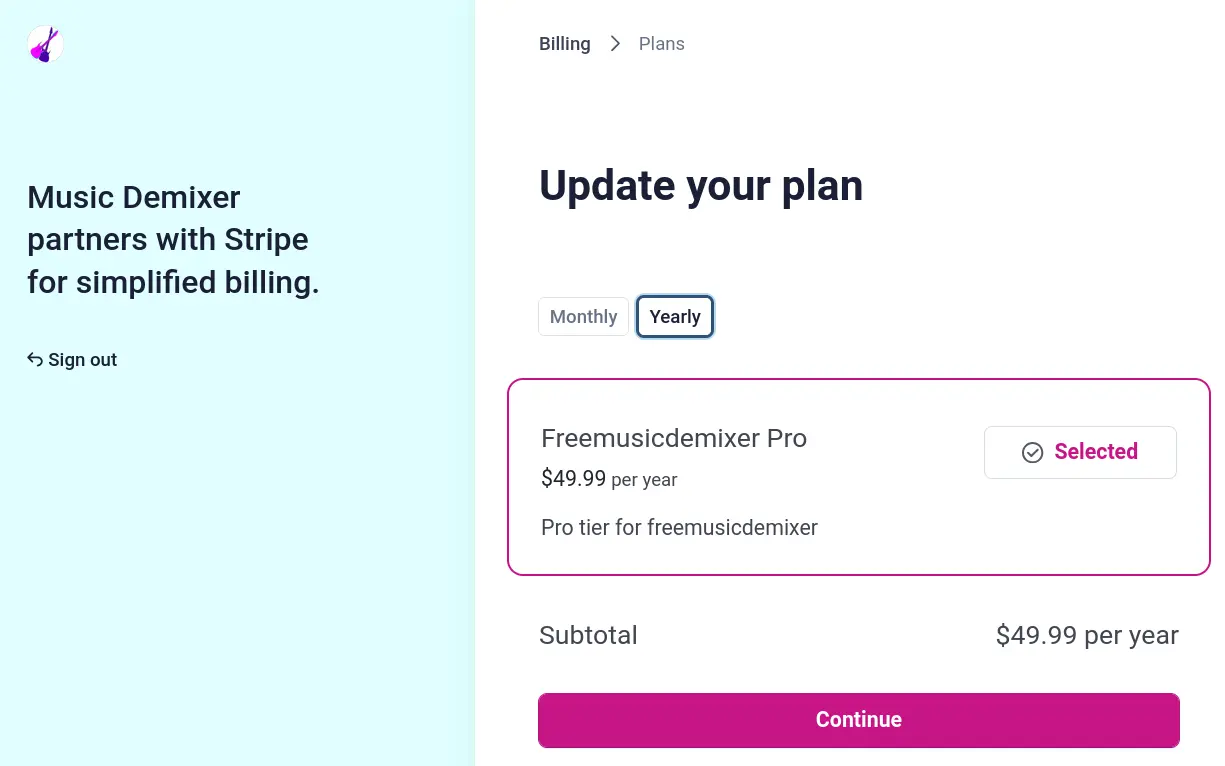Screen dimensions: 1225x766
Task: Select the Freemusicdemixer Pro plan card
Action: pyautogui.click(x=858, y=476)
